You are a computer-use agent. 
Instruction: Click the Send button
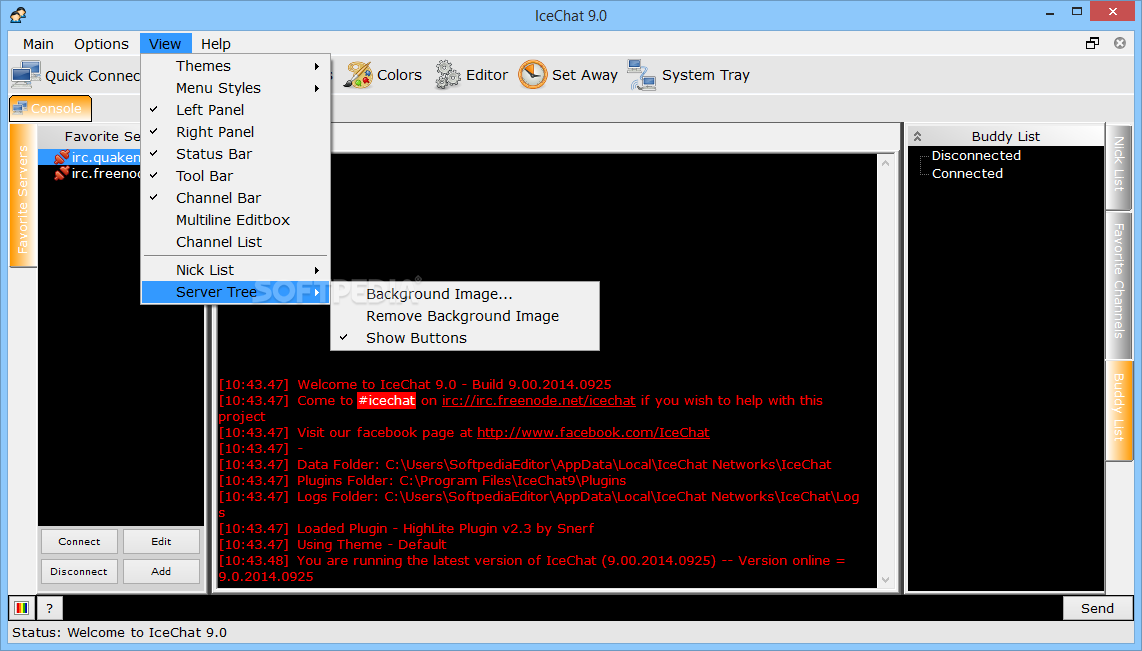pos(1098,608)
